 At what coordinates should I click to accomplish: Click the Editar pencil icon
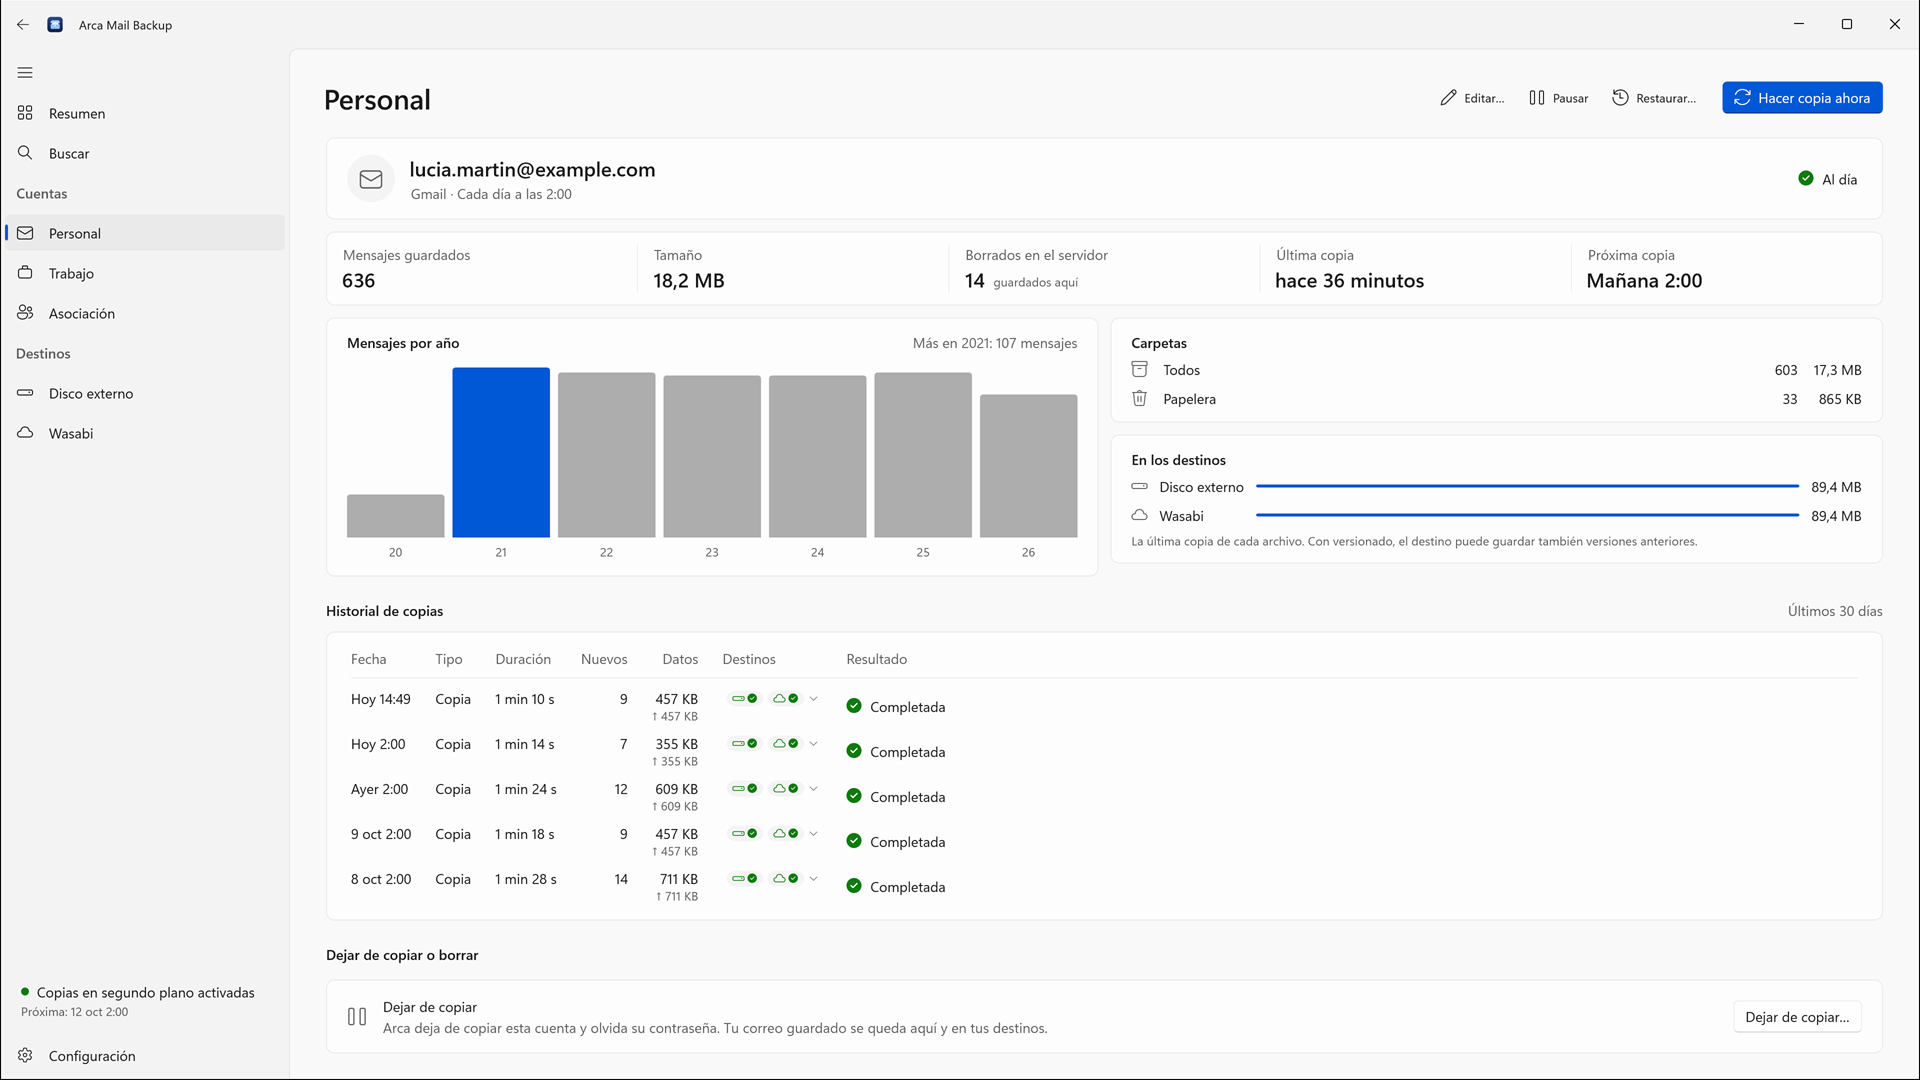point(1448,98)
